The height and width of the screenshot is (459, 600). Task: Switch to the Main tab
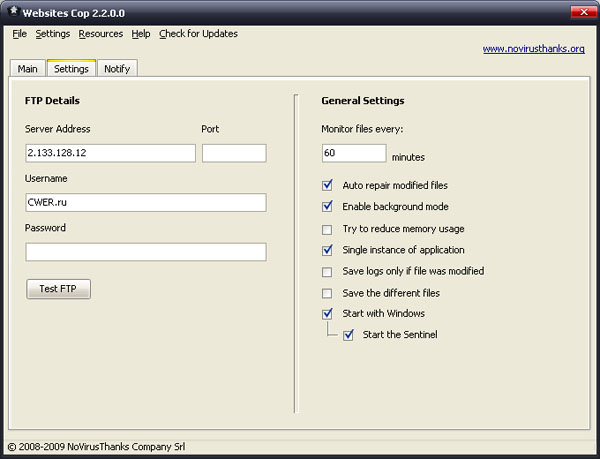pos(27,68)
